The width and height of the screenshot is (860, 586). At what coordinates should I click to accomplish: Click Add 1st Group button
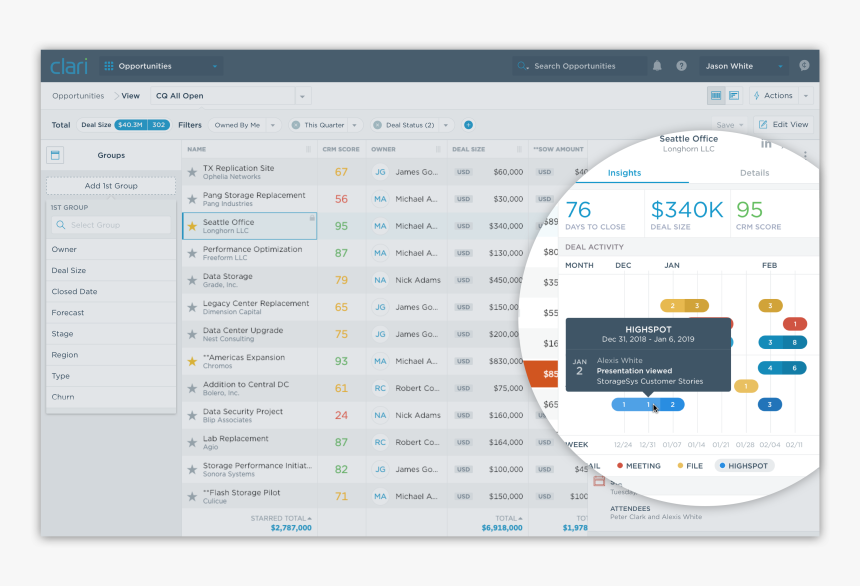pyautogui.click(x=111, y=186)
